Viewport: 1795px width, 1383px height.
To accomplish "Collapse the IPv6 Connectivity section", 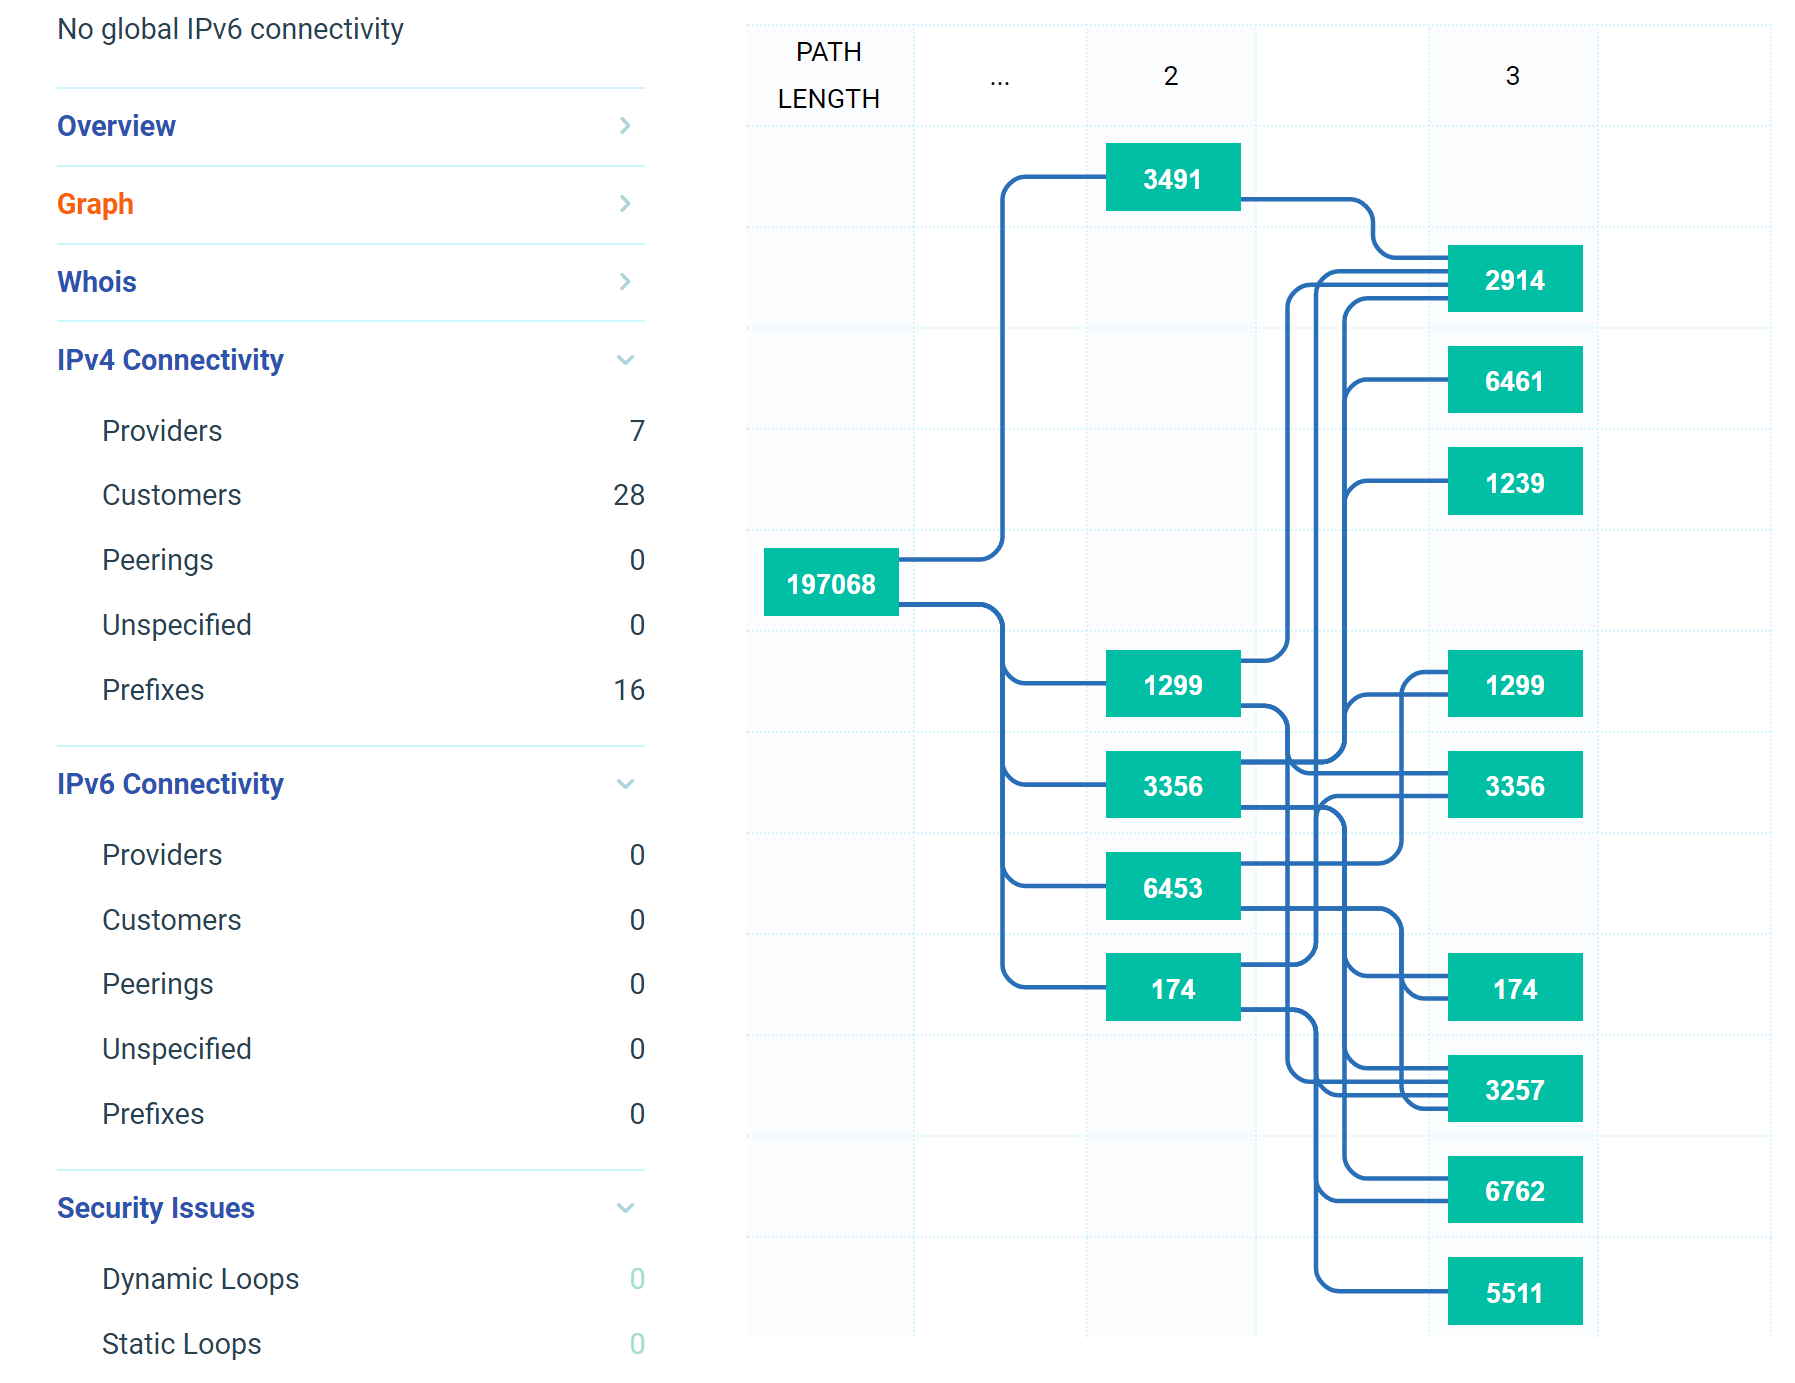I will (625, 784).
